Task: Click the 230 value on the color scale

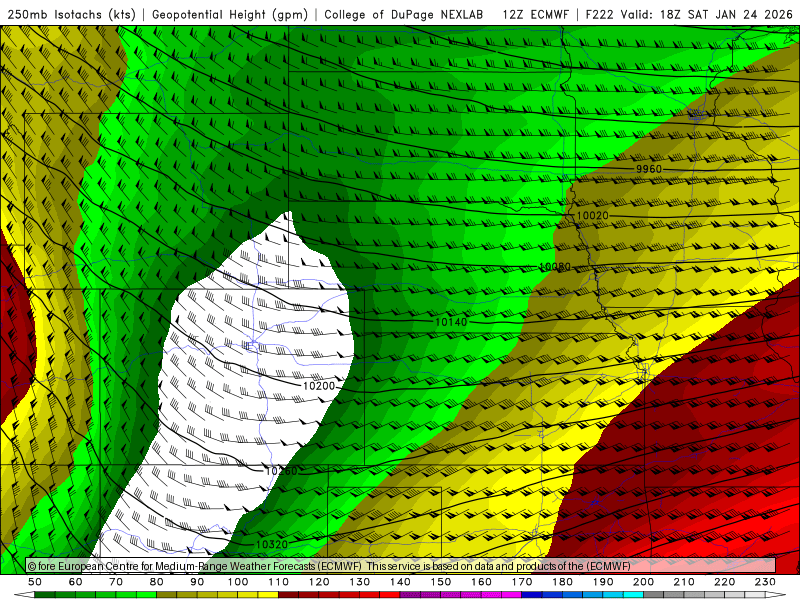Action: pos(765,582)
